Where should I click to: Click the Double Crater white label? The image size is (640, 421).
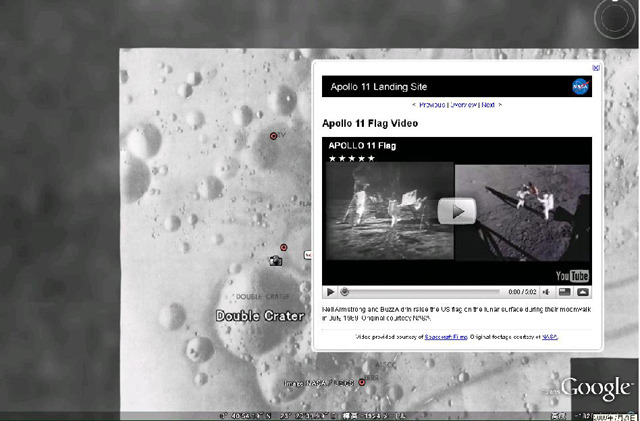pyautogui.click(x=260, y=316)
